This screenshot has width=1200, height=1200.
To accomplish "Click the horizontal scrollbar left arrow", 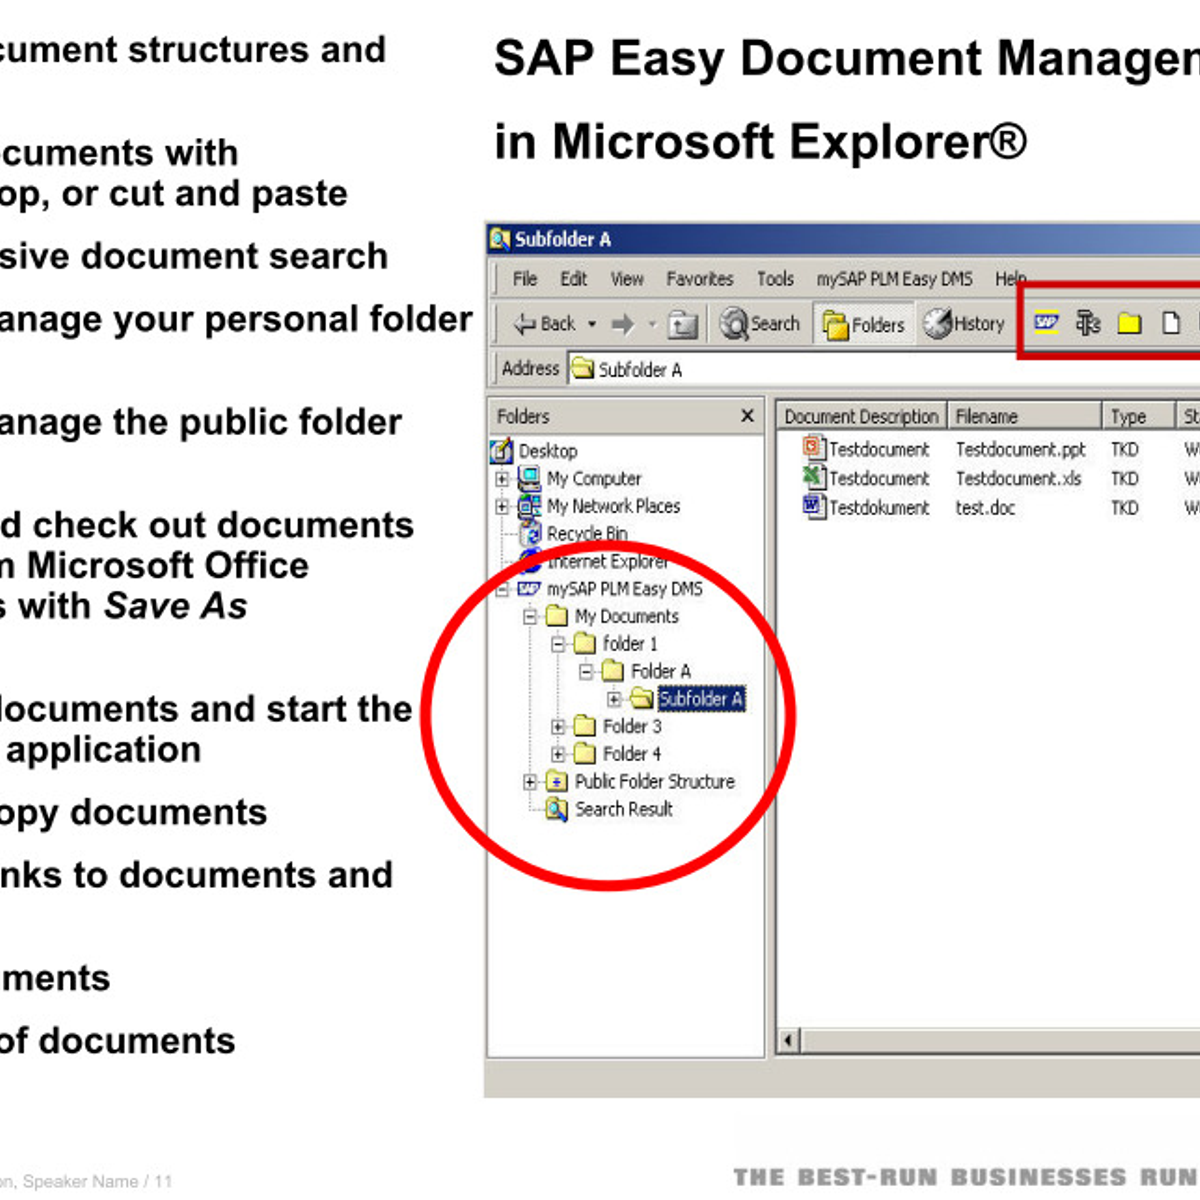I will point(789,1041).
